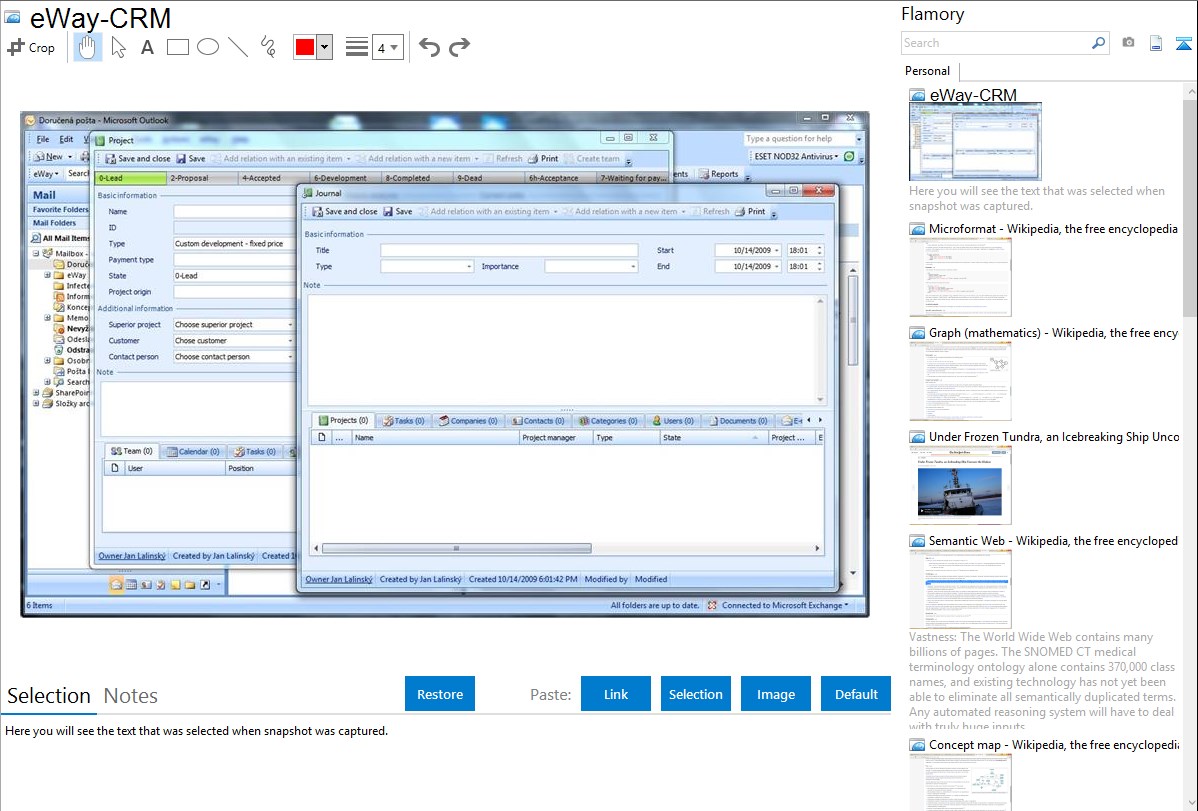Image resolution: width=1198 pixels, height=811 pixels.
Task: Select the ellipse drawing tool
Action: 208,47
